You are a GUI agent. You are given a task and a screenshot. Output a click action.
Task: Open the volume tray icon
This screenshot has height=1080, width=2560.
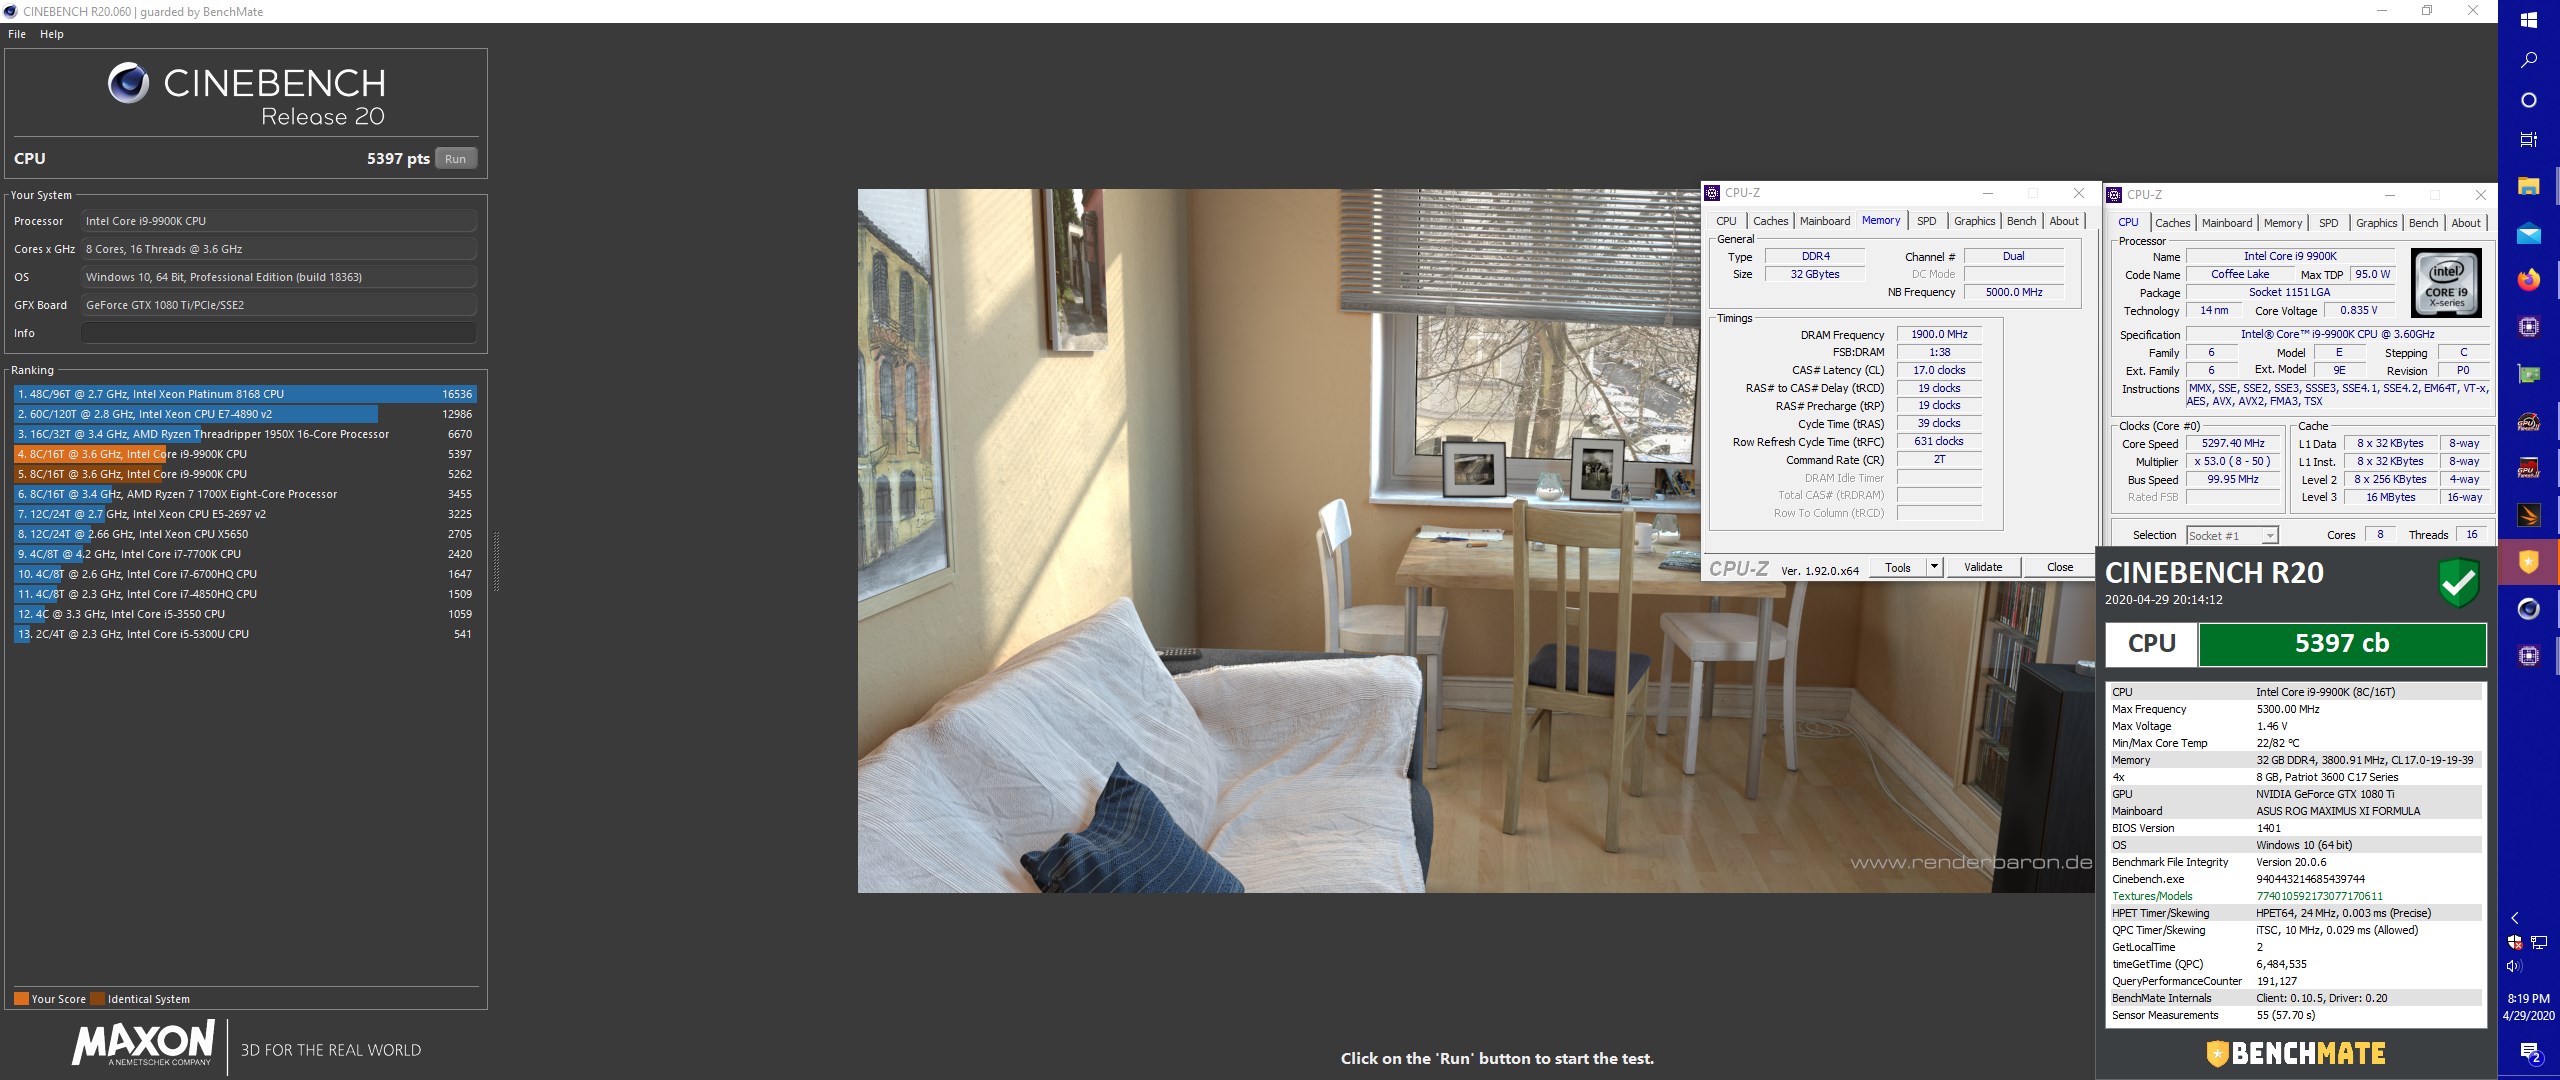[2515, 966]
